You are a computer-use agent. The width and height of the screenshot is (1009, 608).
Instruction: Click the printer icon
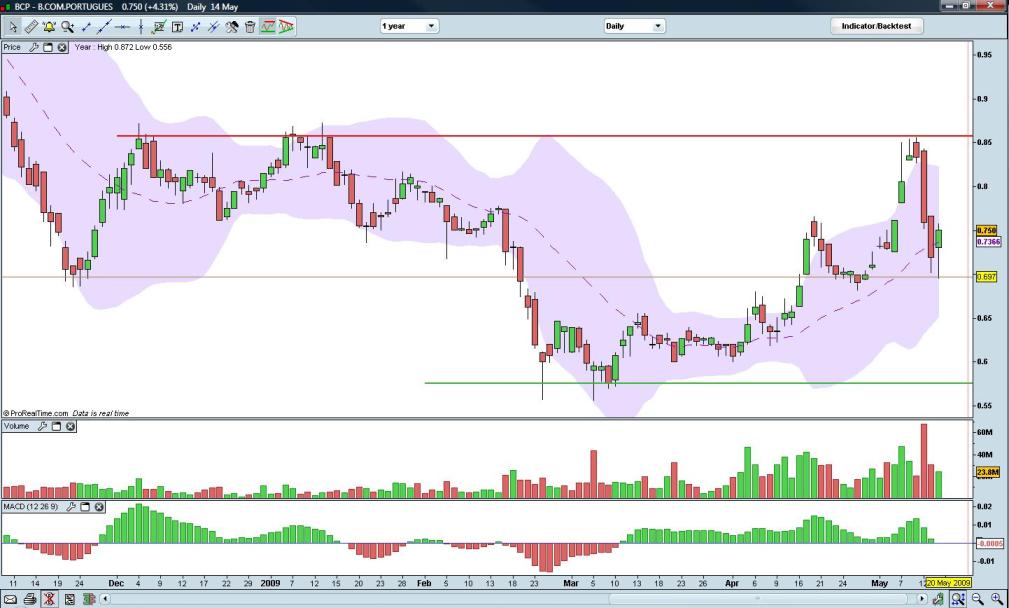(30, 600)
